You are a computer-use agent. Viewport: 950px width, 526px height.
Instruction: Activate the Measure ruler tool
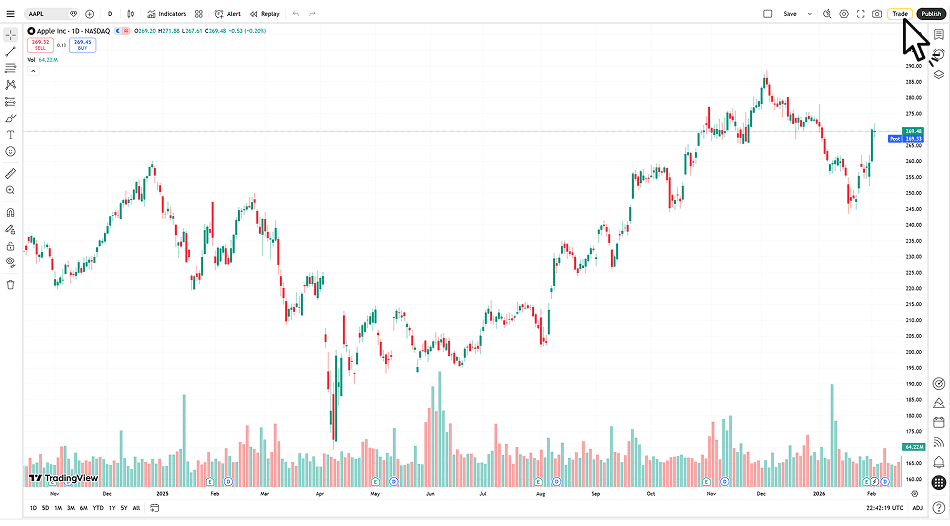10,173
